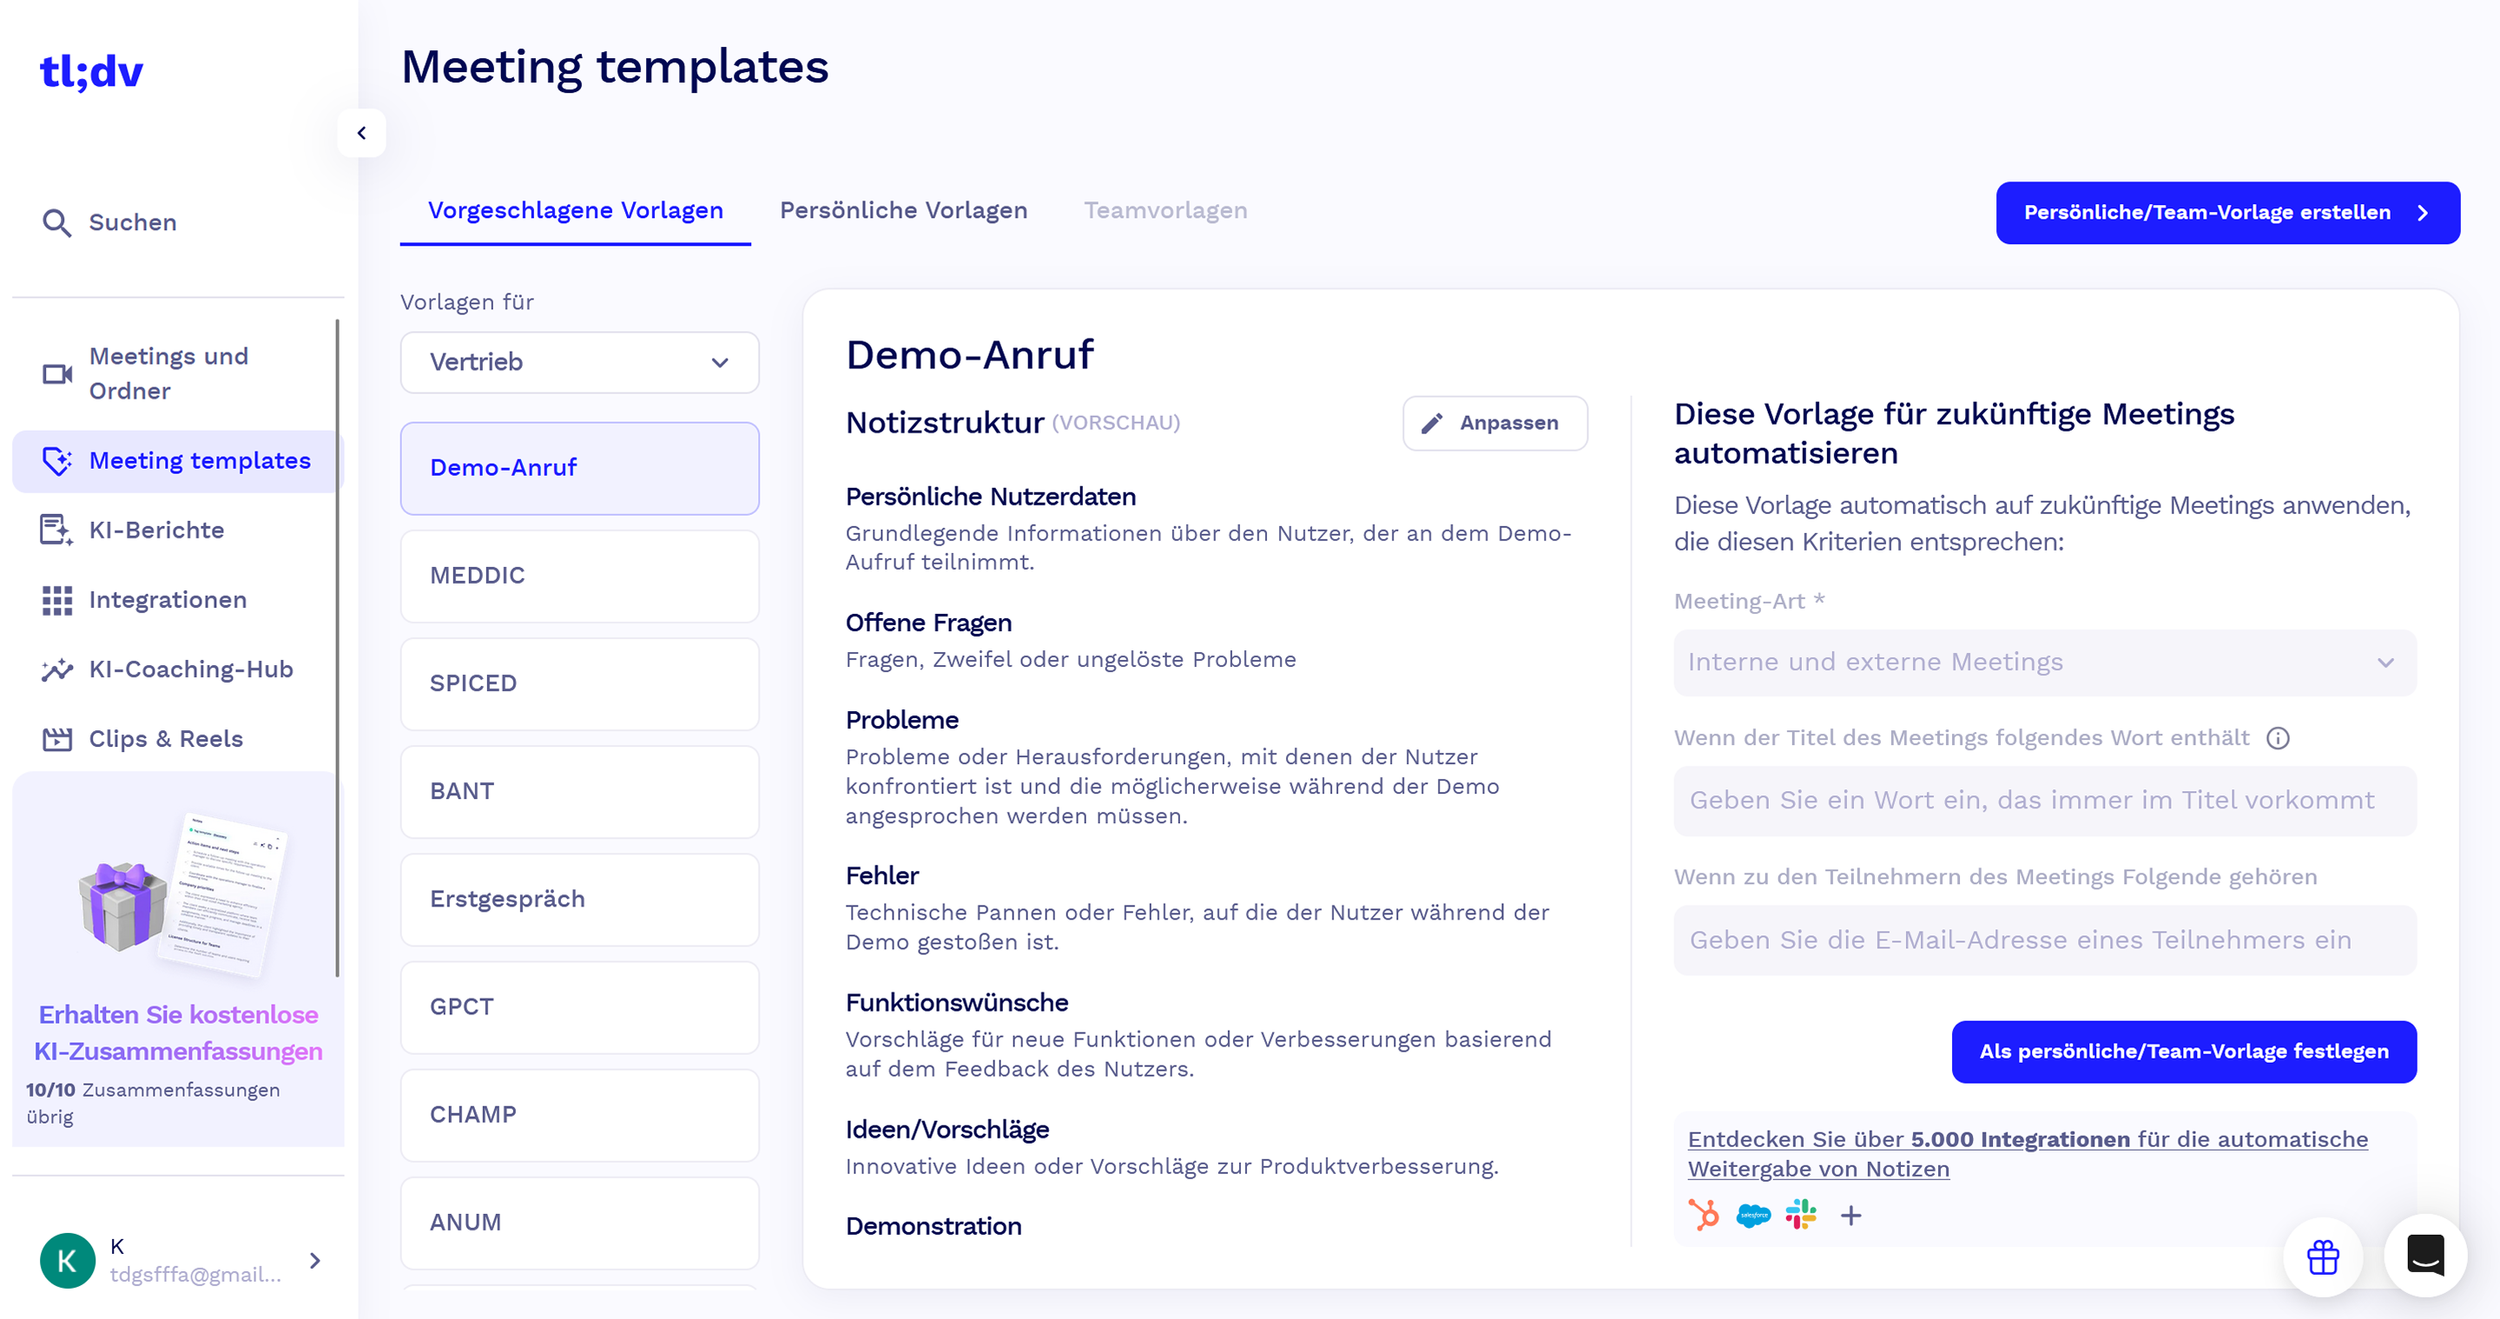This screenshot has width=2500, height=1319.
Task: Open Clips & Reels in sidebar
Action: pos(165,739)
